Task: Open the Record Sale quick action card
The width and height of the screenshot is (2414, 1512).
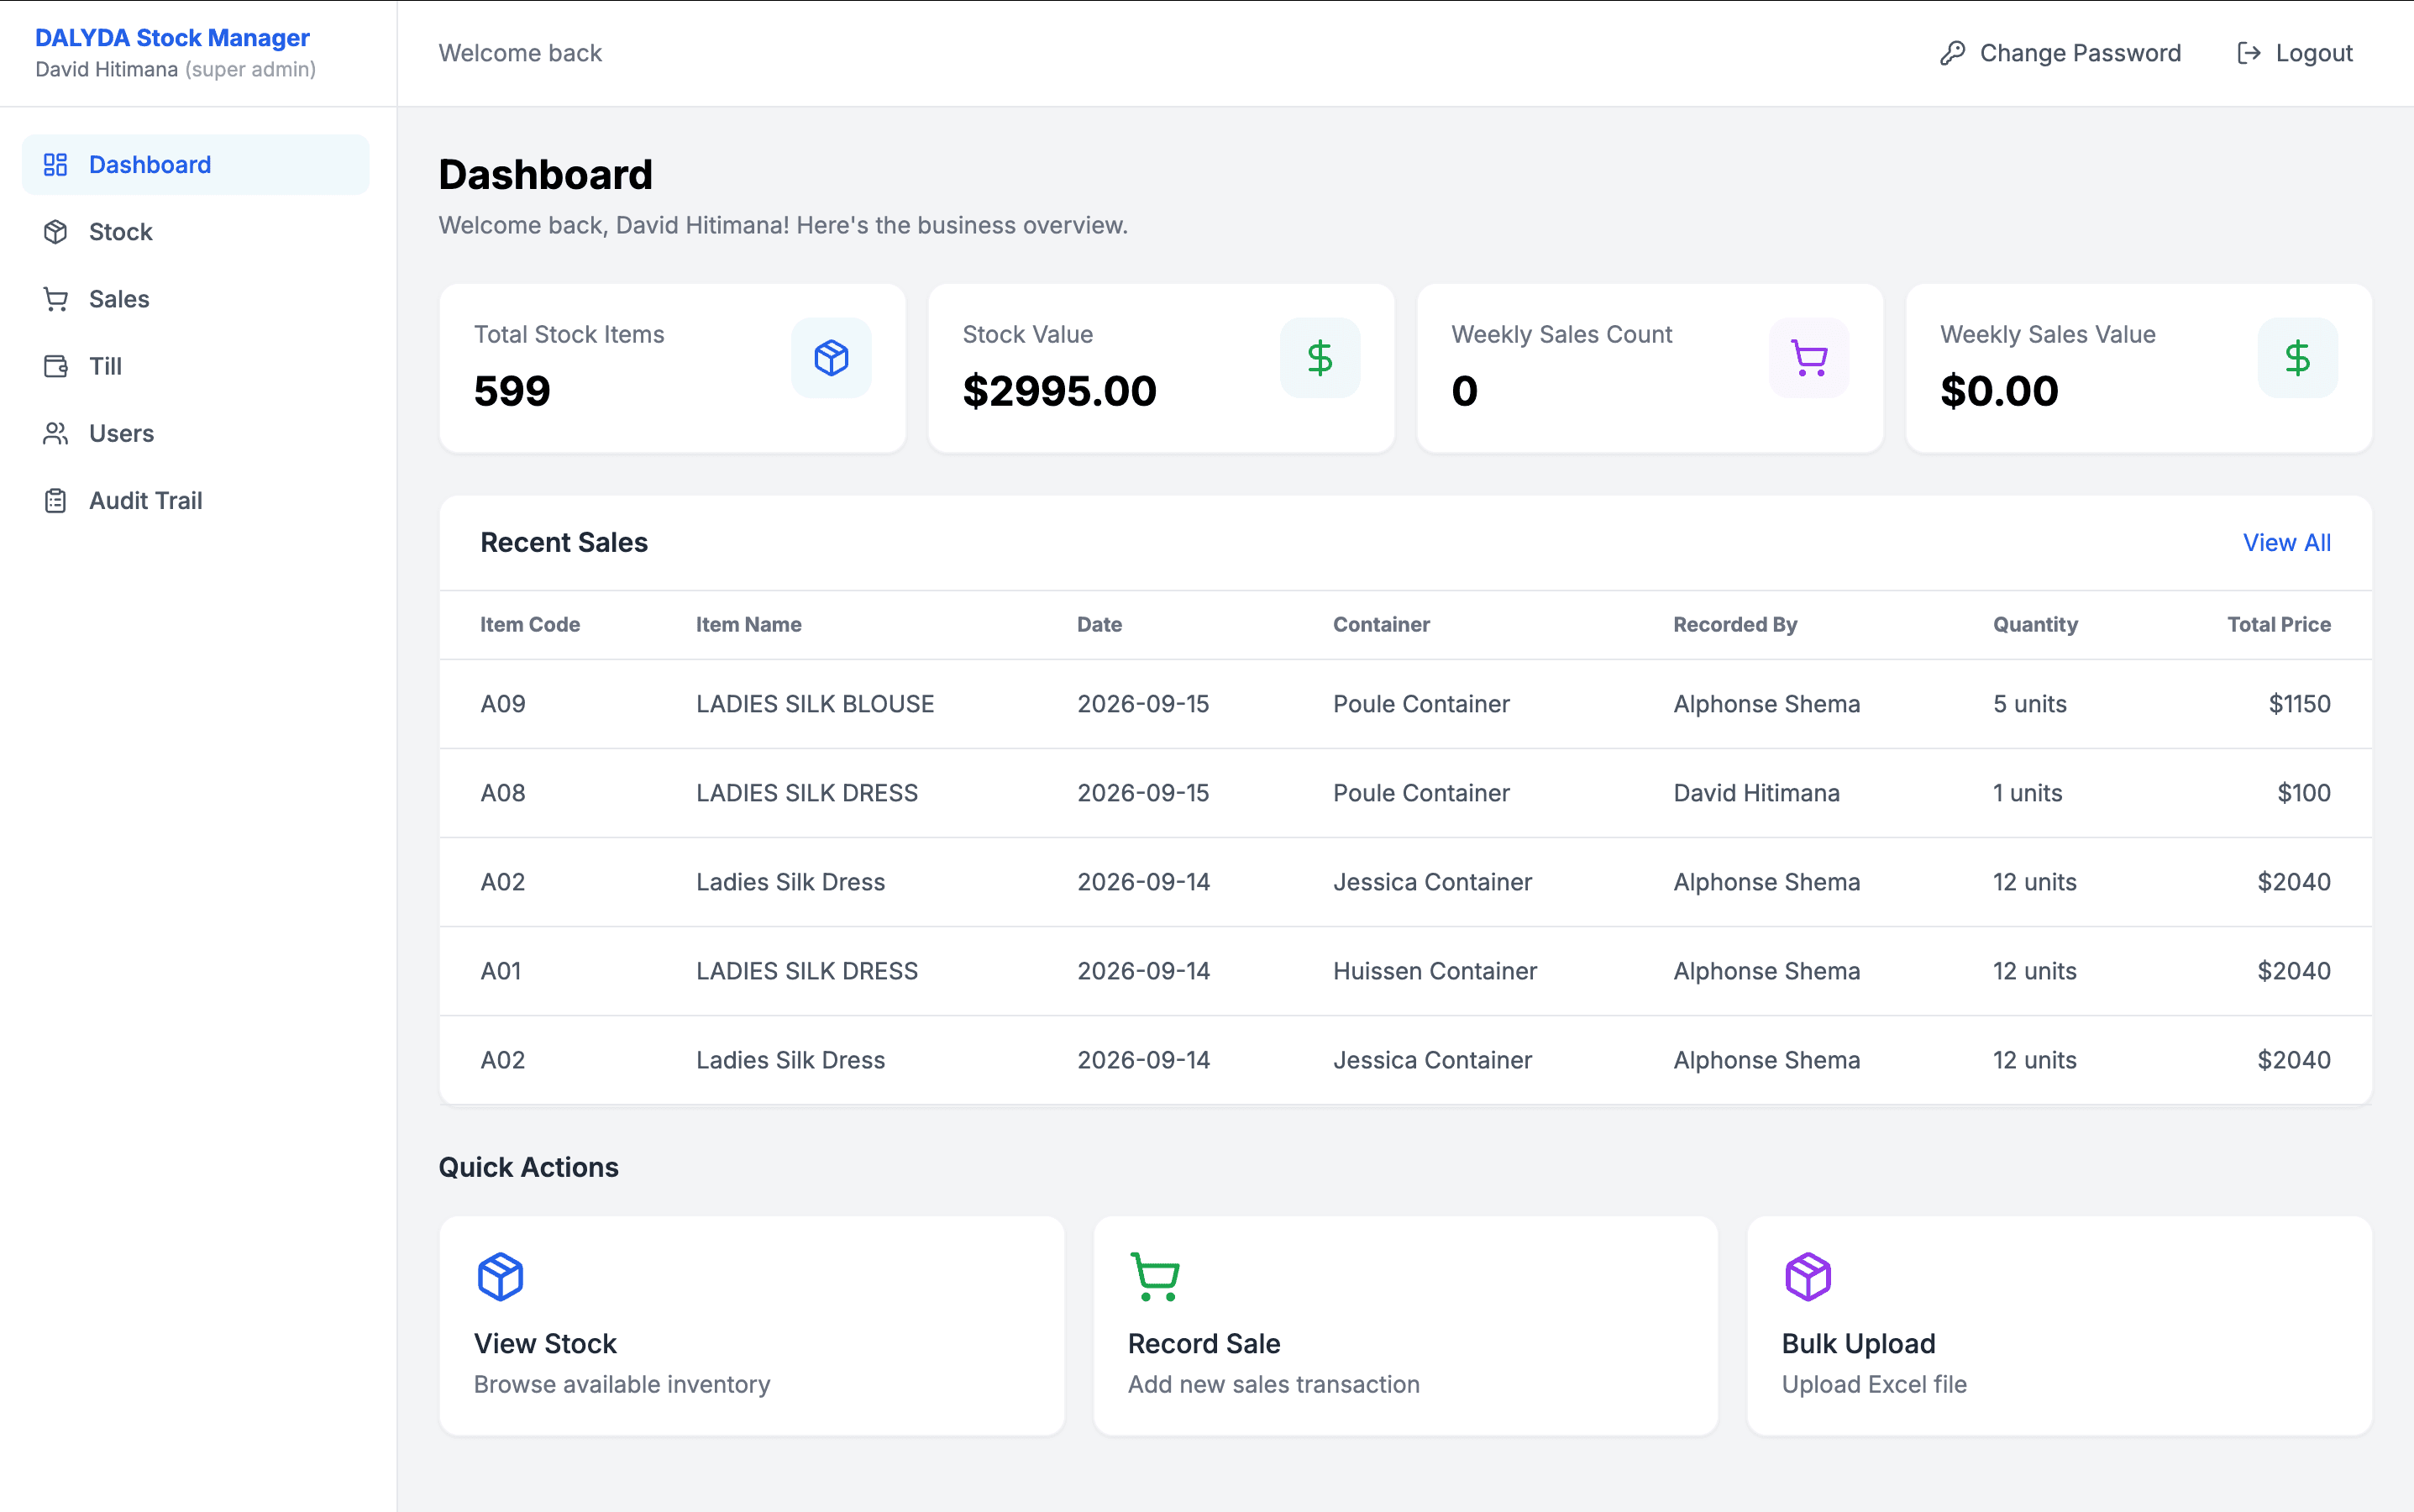Action: pyautogui.click(x=1405, y=1325)
